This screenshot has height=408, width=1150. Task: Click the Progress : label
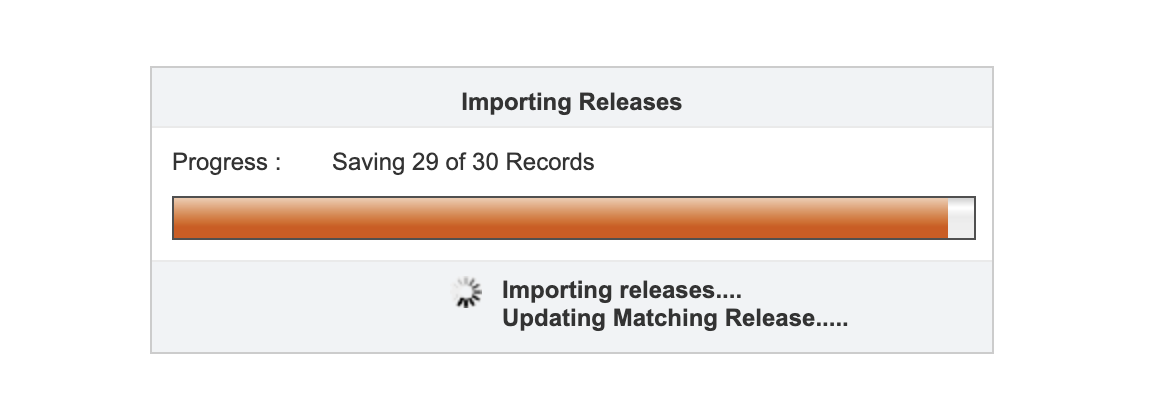tap(227, 161)
